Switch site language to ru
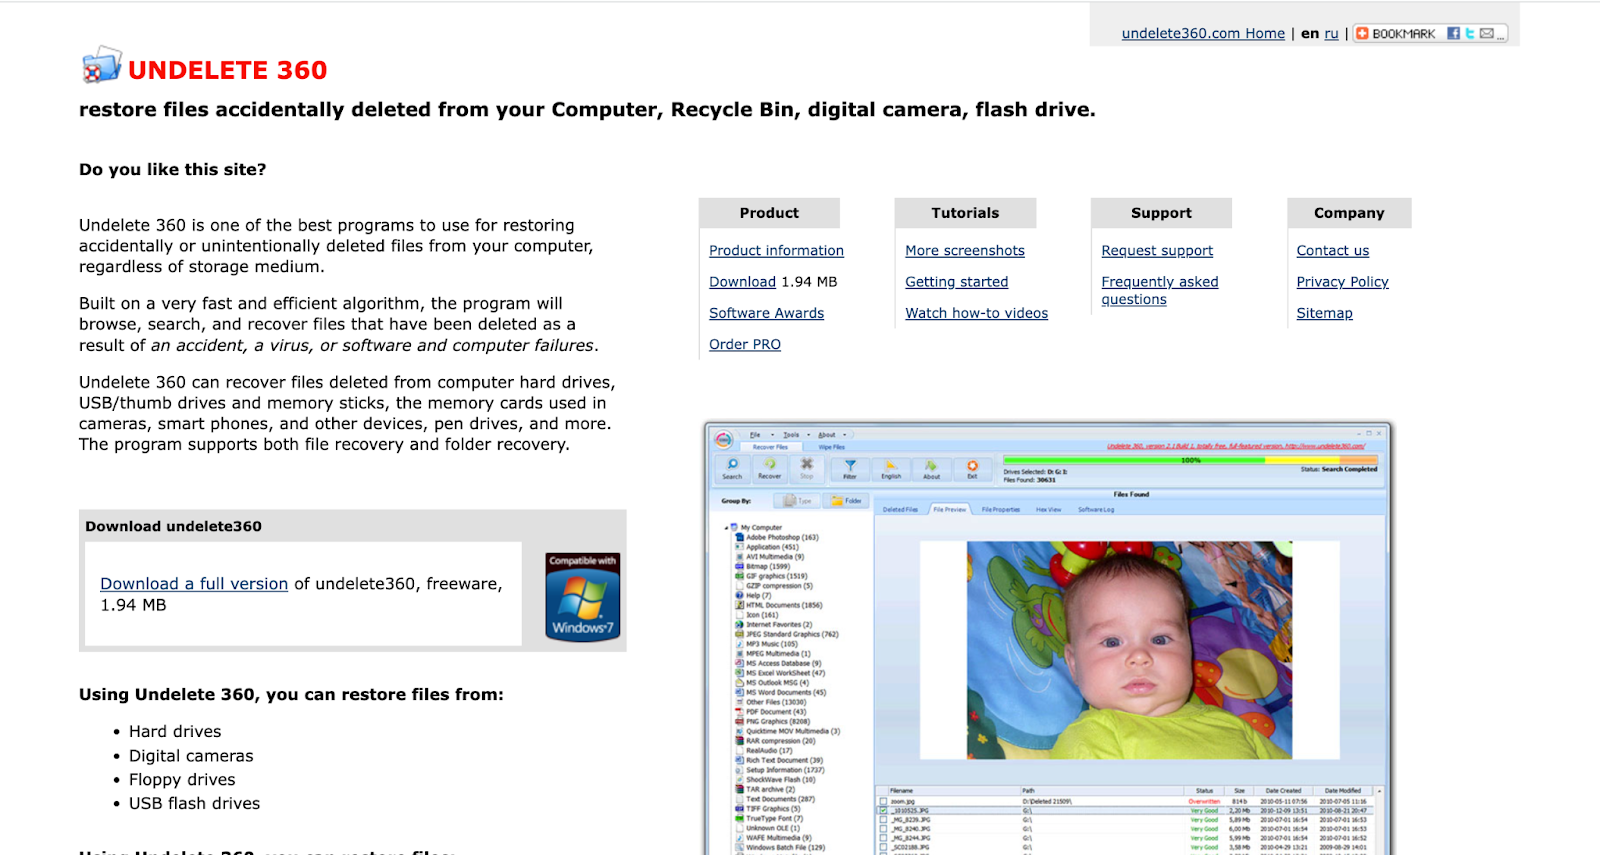This screenshot has width=1600, height=855. [x=1331, y=33]
